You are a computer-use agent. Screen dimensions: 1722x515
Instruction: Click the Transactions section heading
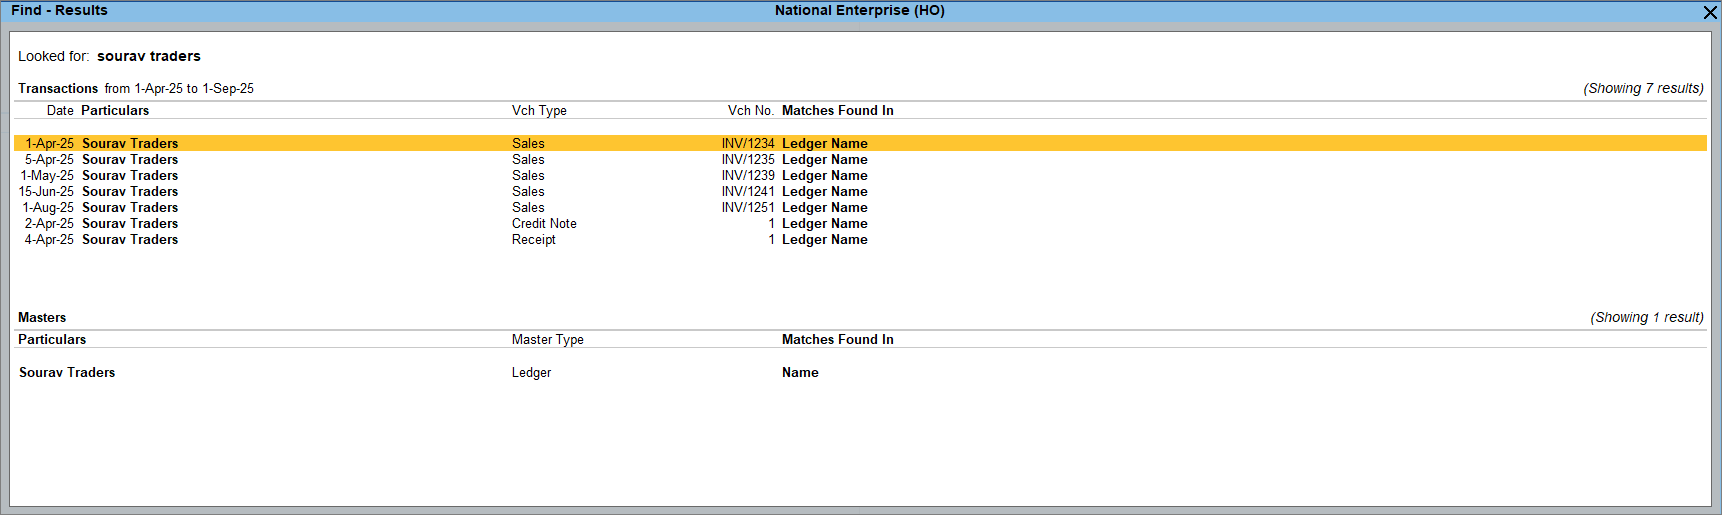tap(58, 88)
